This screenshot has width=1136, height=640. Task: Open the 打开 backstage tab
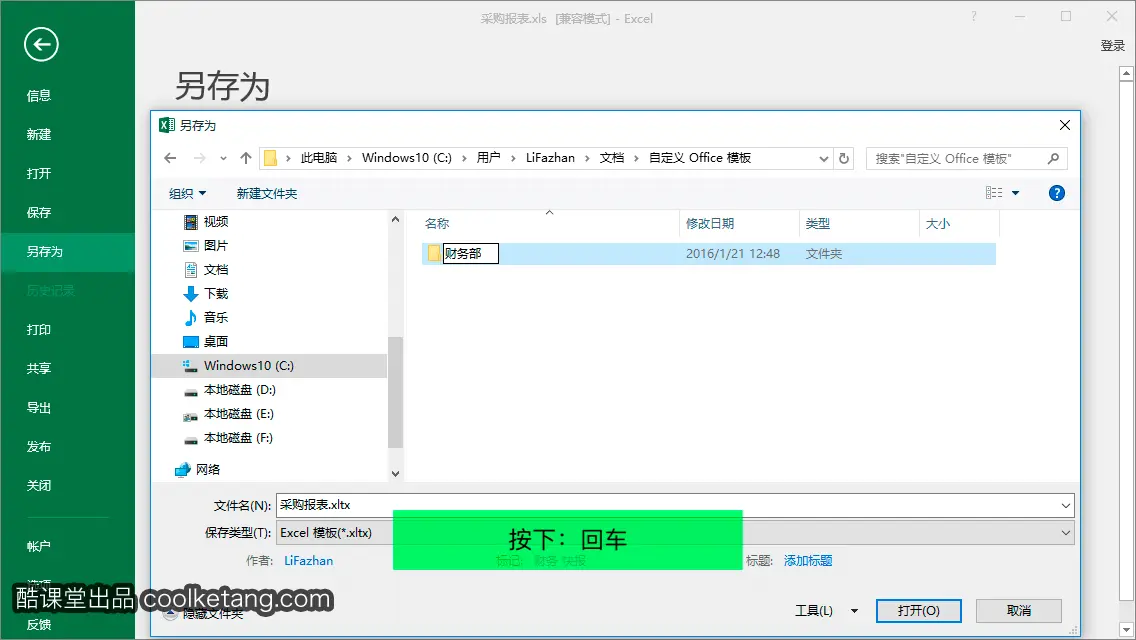click(39, 174)
